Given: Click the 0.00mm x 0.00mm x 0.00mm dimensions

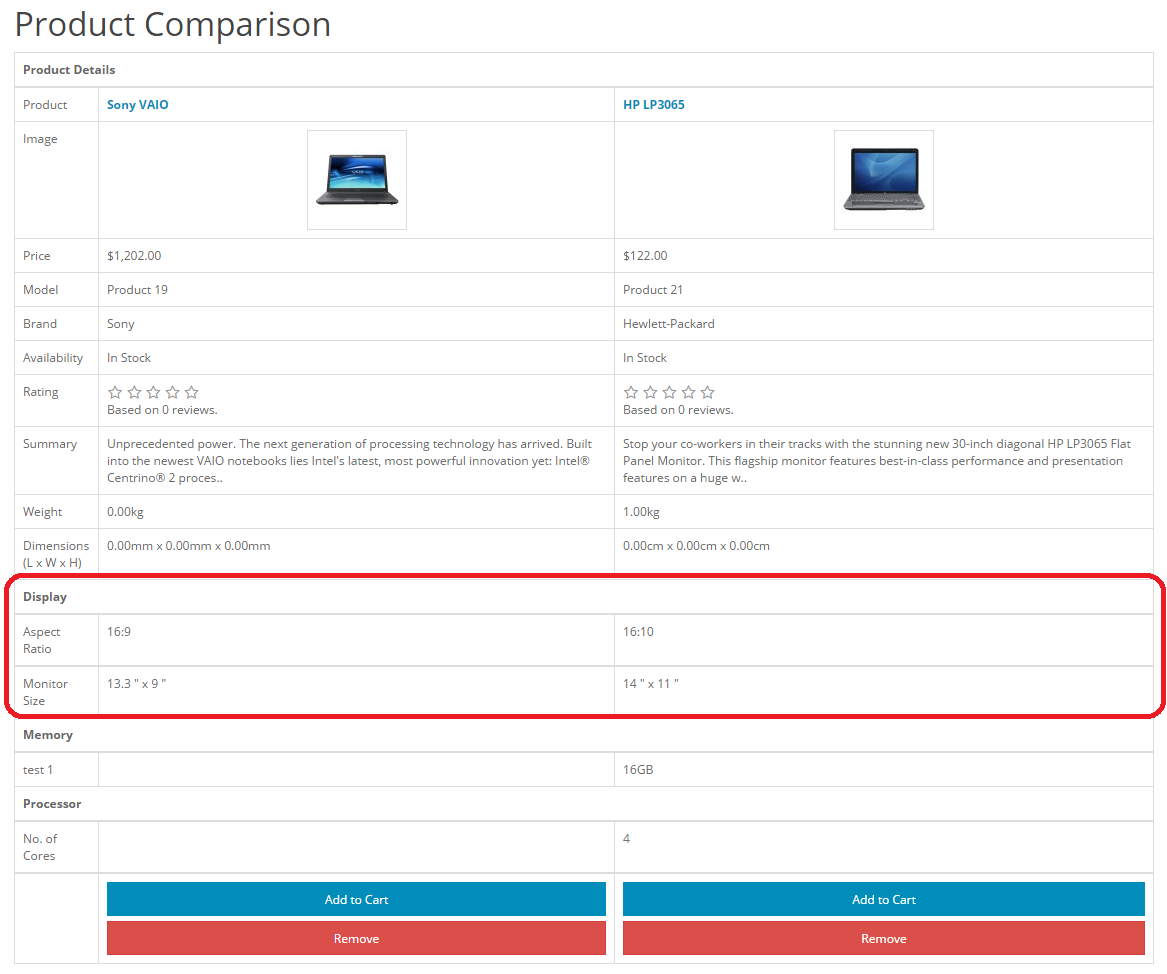Looking at the screenshot, I should pyautogui.click(x=188, y=546).
